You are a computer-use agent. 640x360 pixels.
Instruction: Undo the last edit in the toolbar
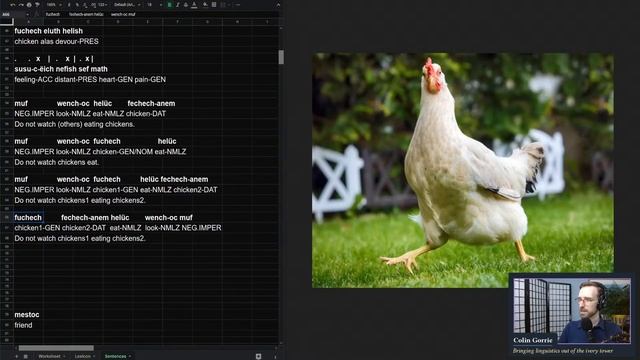tap(13, 5)
